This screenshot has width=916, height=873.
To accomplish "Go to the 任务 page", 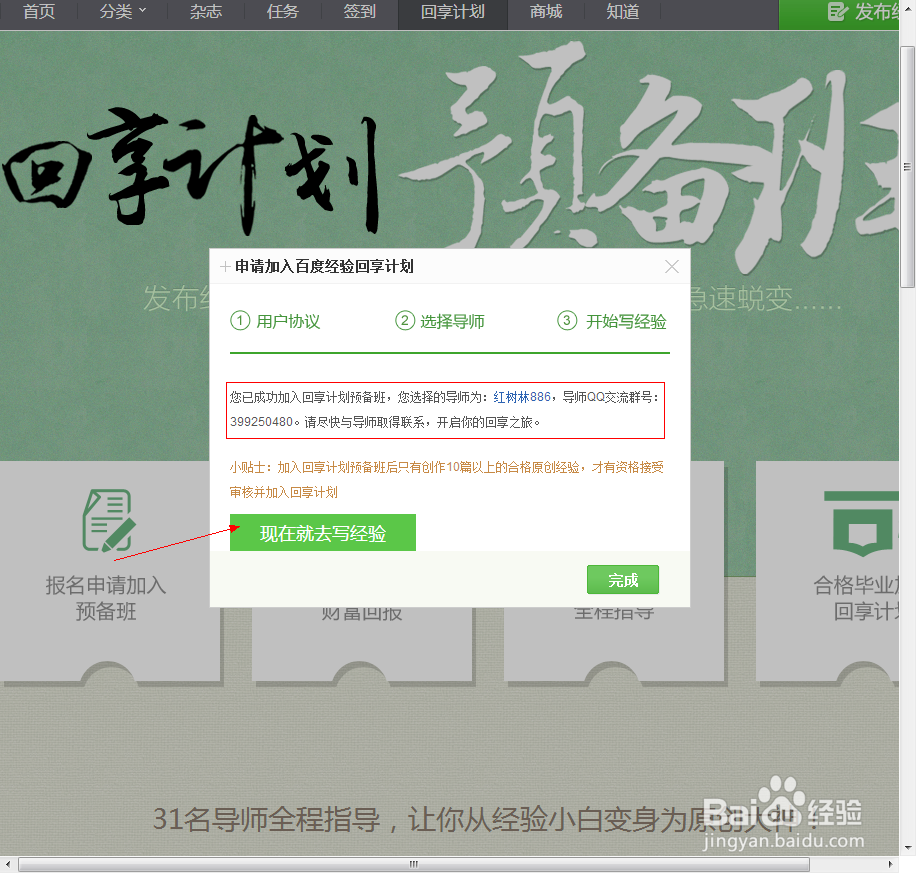I will [282, 12].
